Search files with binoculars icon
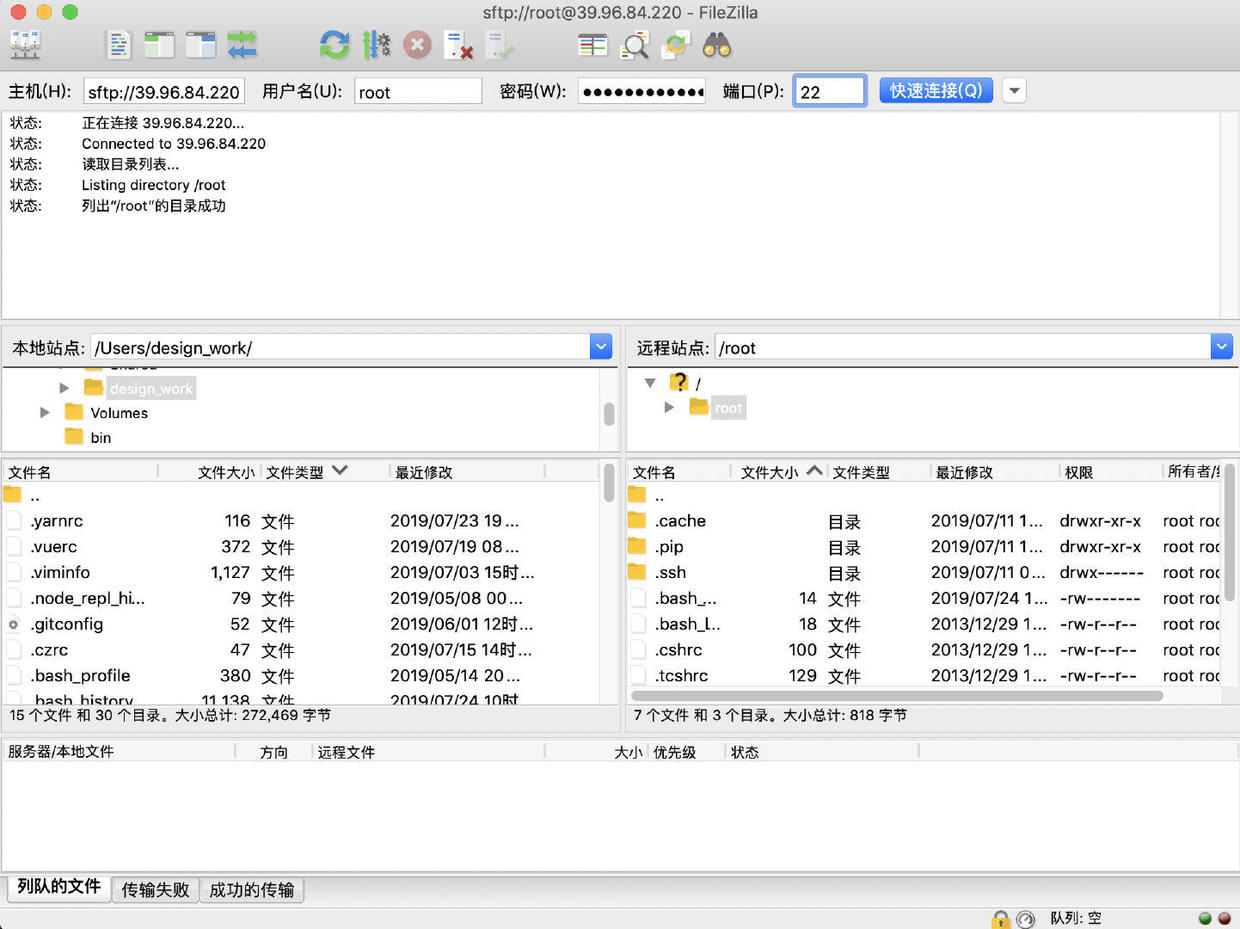1240x929 pixels. [x=717, y=44]
